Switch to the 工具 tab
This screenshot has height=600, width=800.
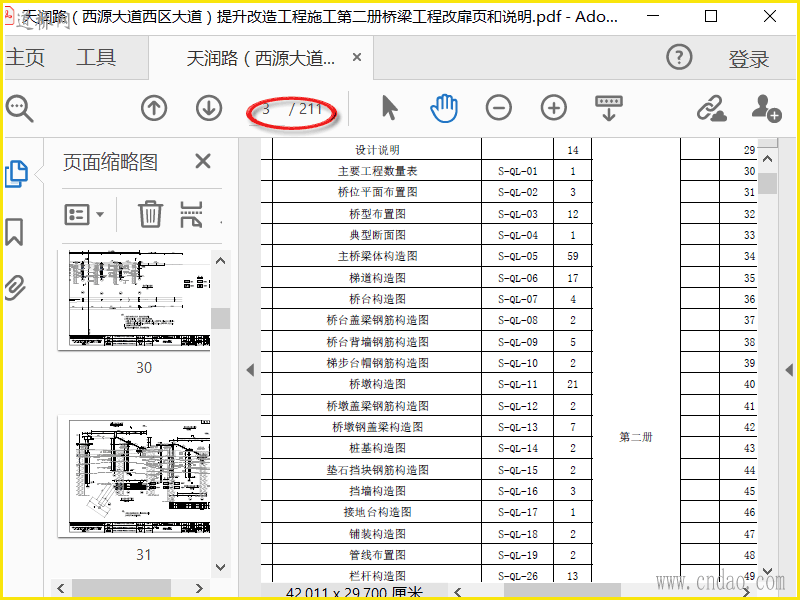pos(96,57)
